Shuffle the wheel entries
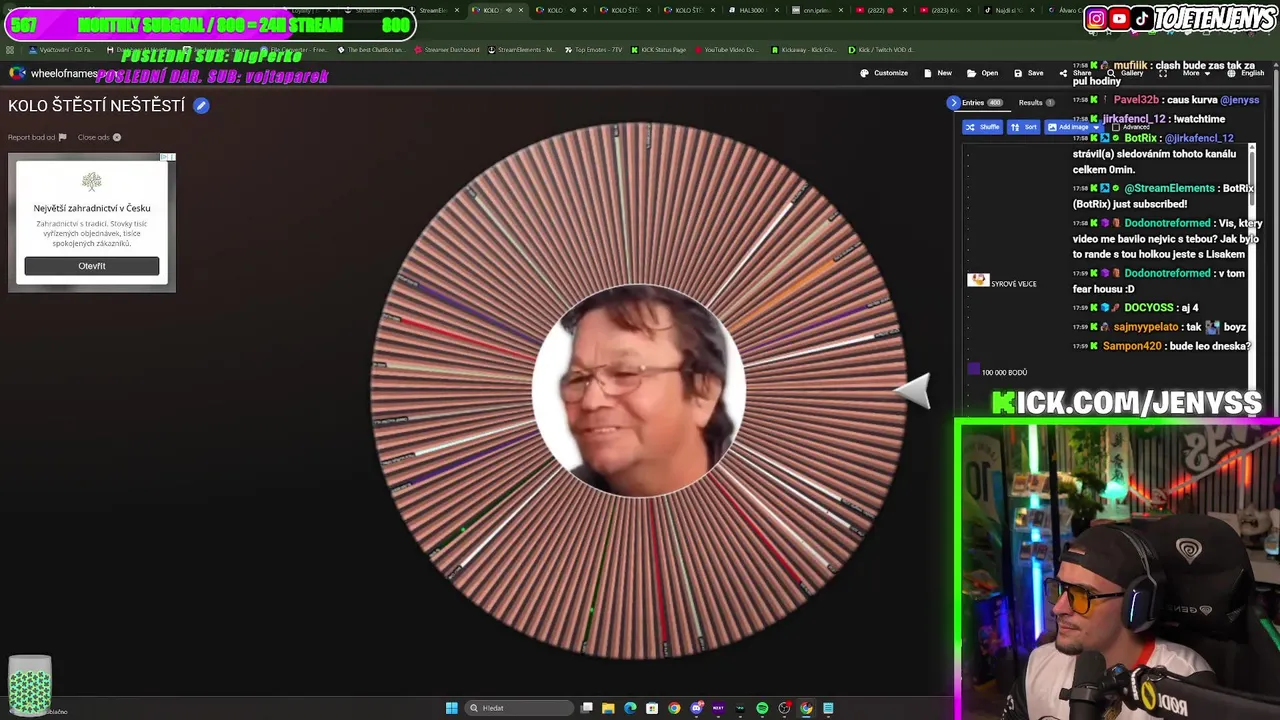The height and width of the screenshot is (720, 1280). 982,127
